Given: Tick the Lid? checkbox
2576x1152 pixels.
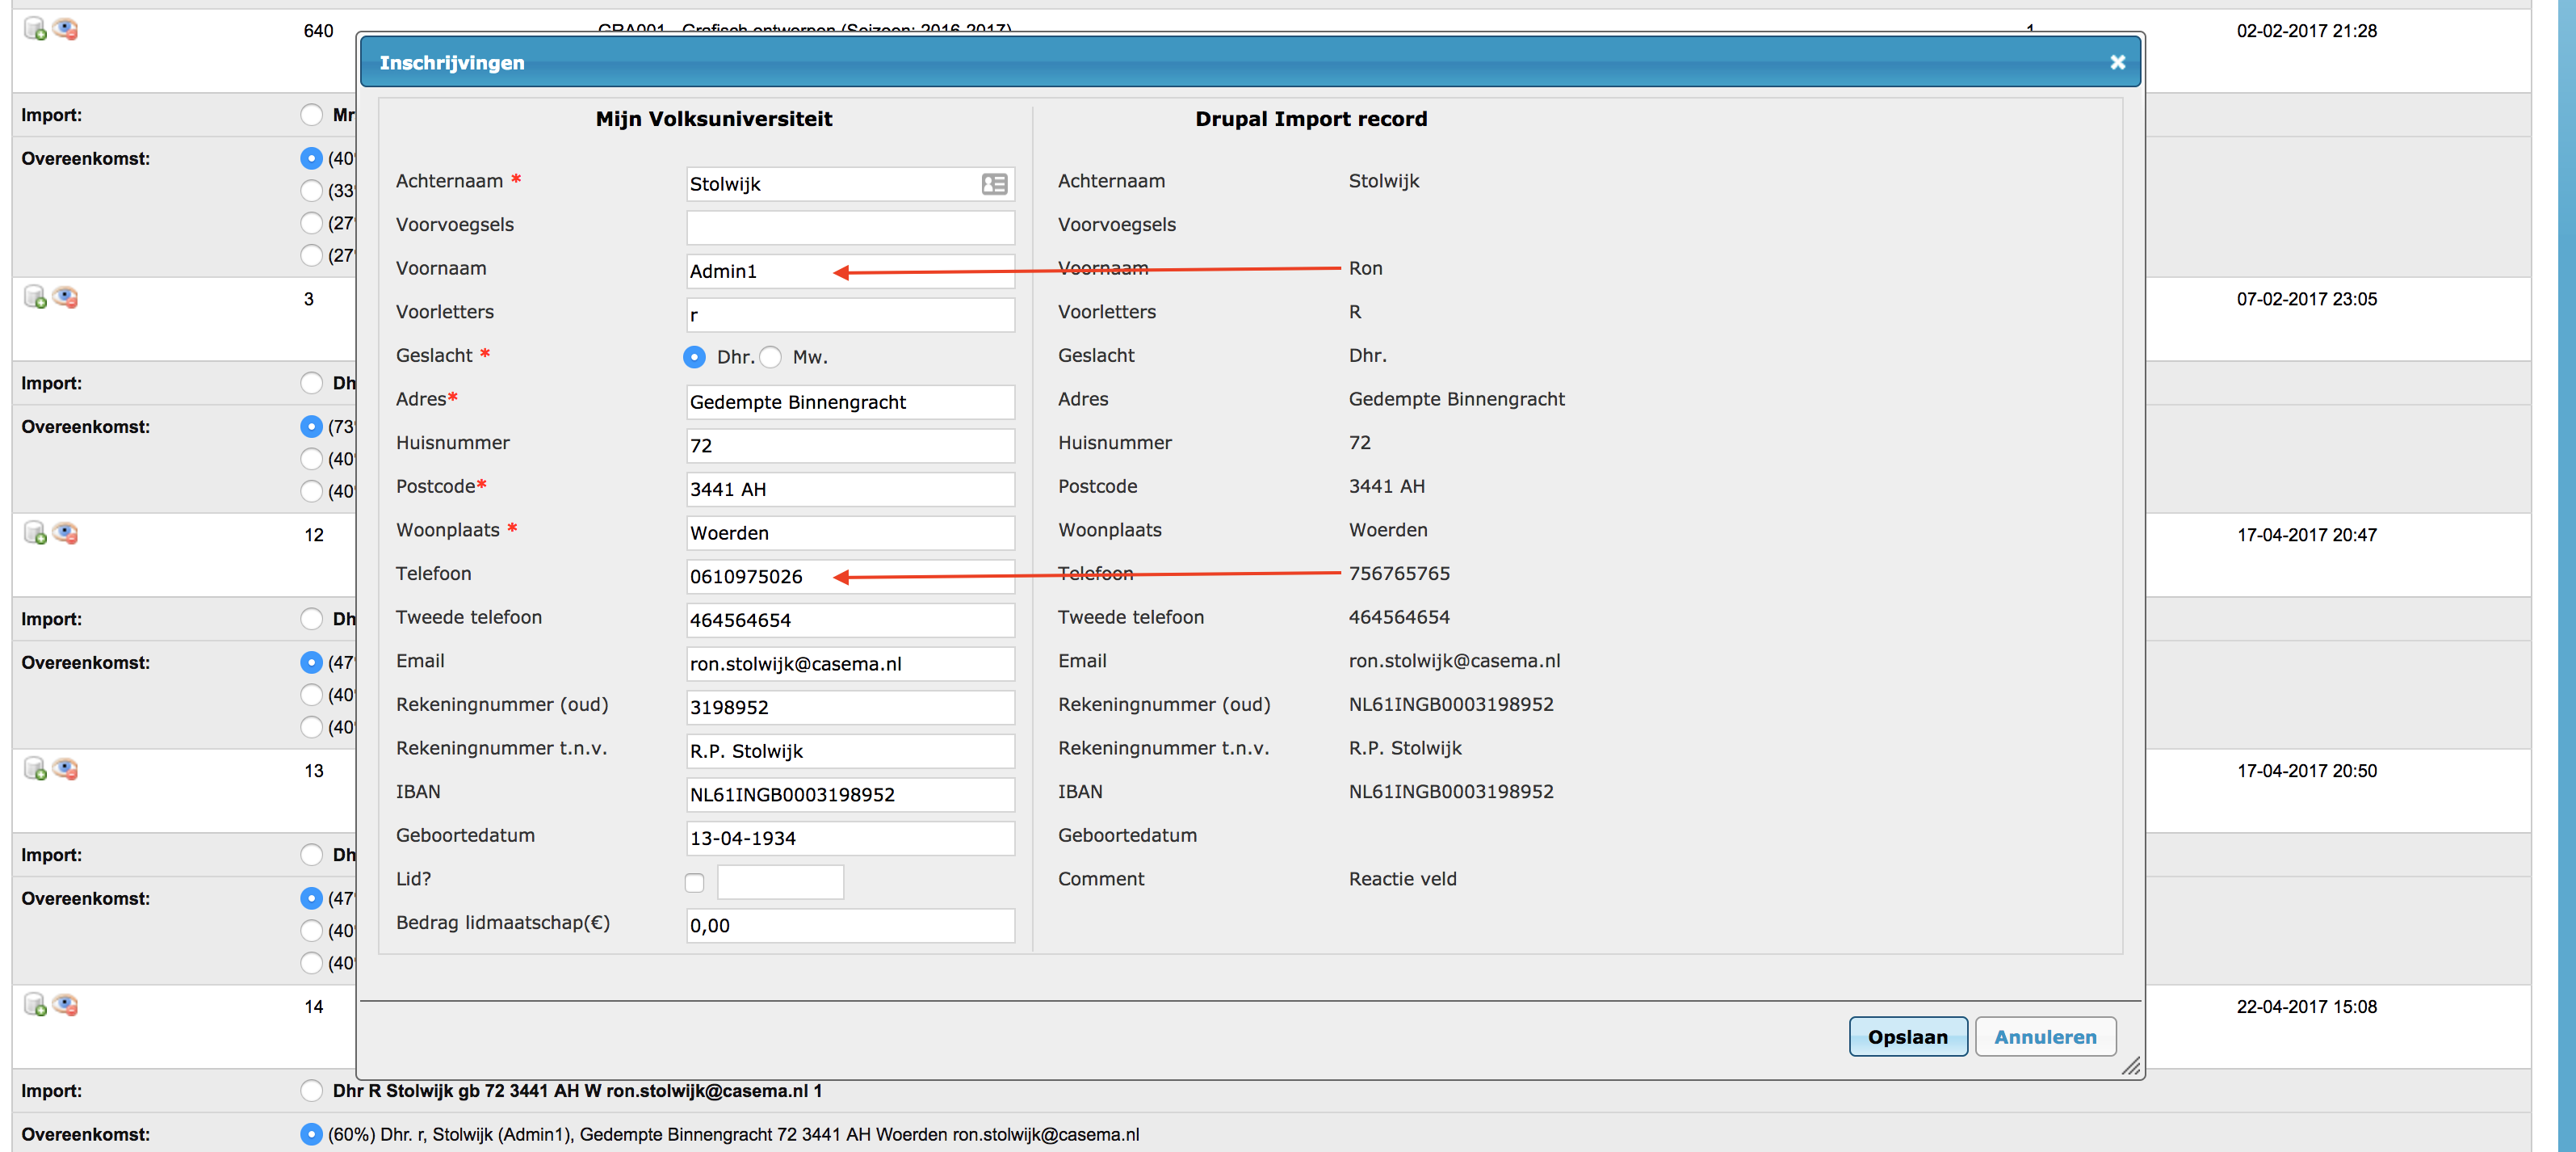Looking at the screenshot, I should point(695,882).
